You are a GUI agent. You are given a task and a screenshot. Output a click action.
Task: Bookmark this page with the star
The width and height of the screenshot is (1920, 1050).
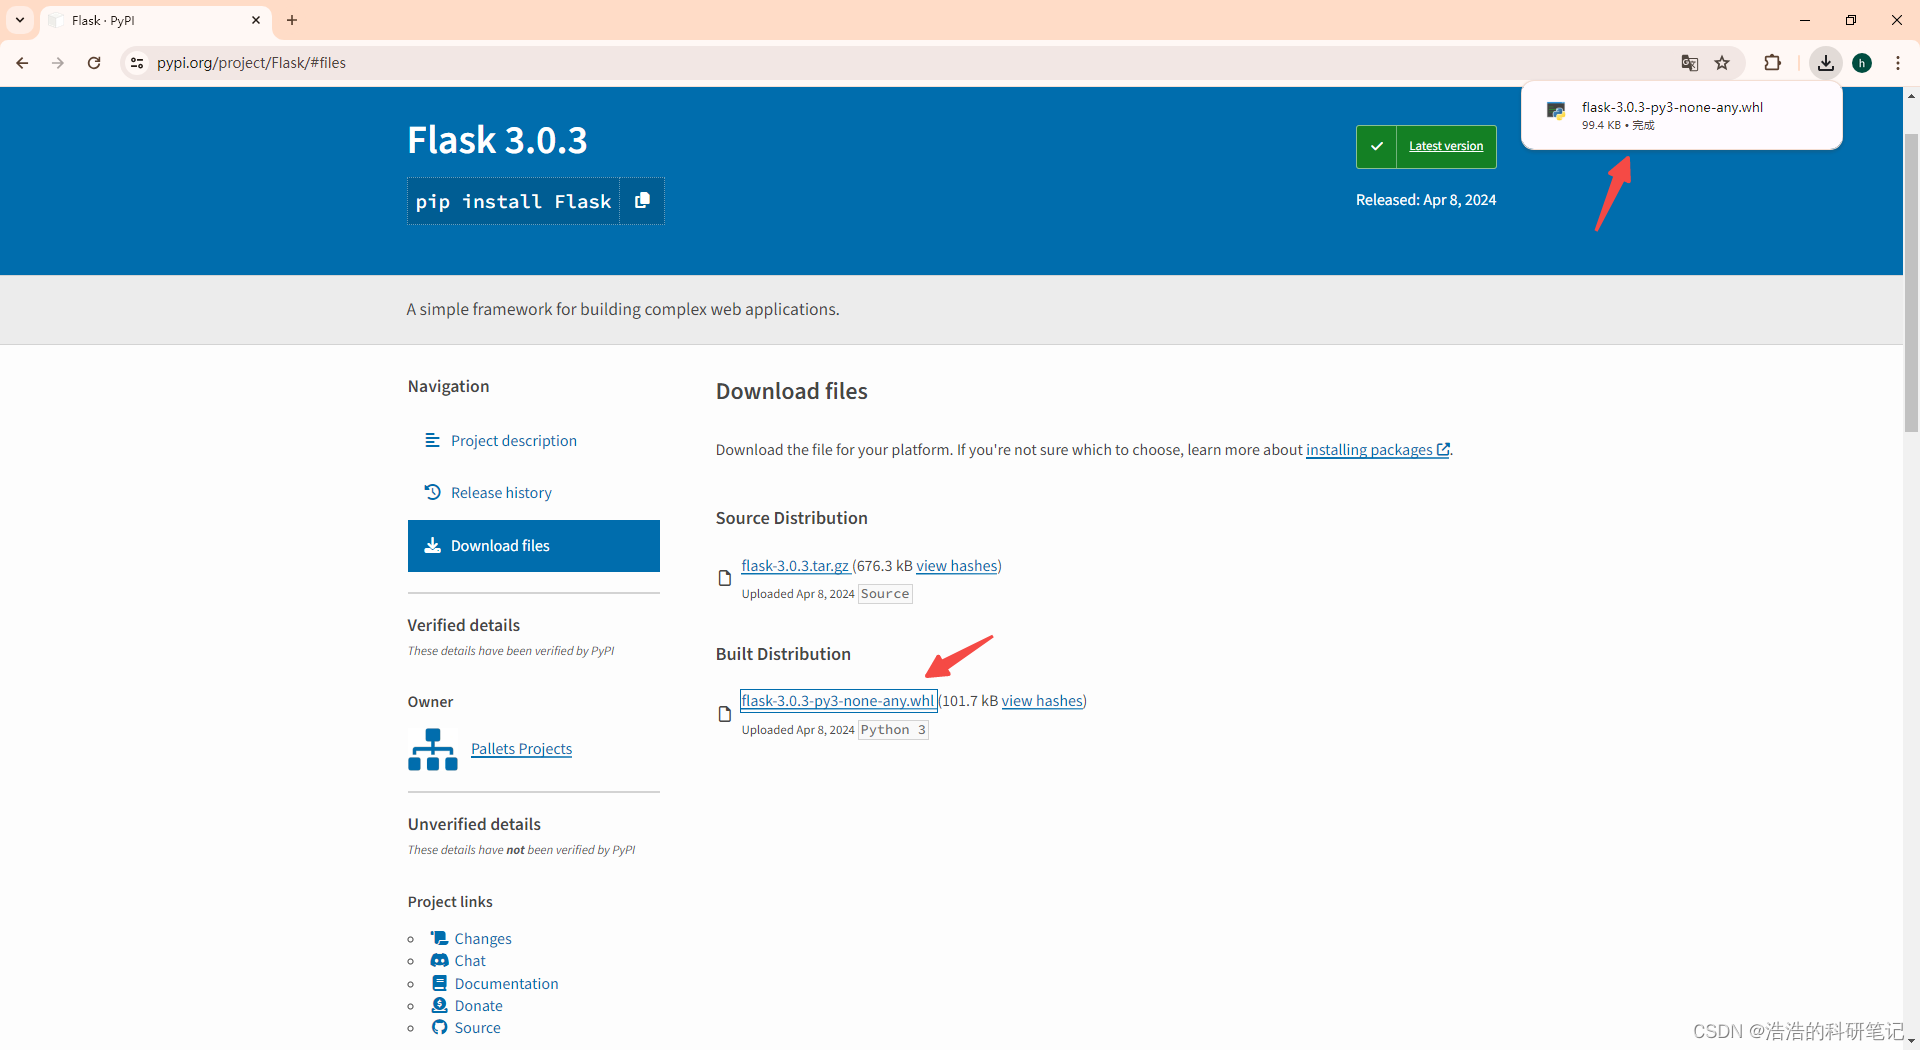point(1722,63)
